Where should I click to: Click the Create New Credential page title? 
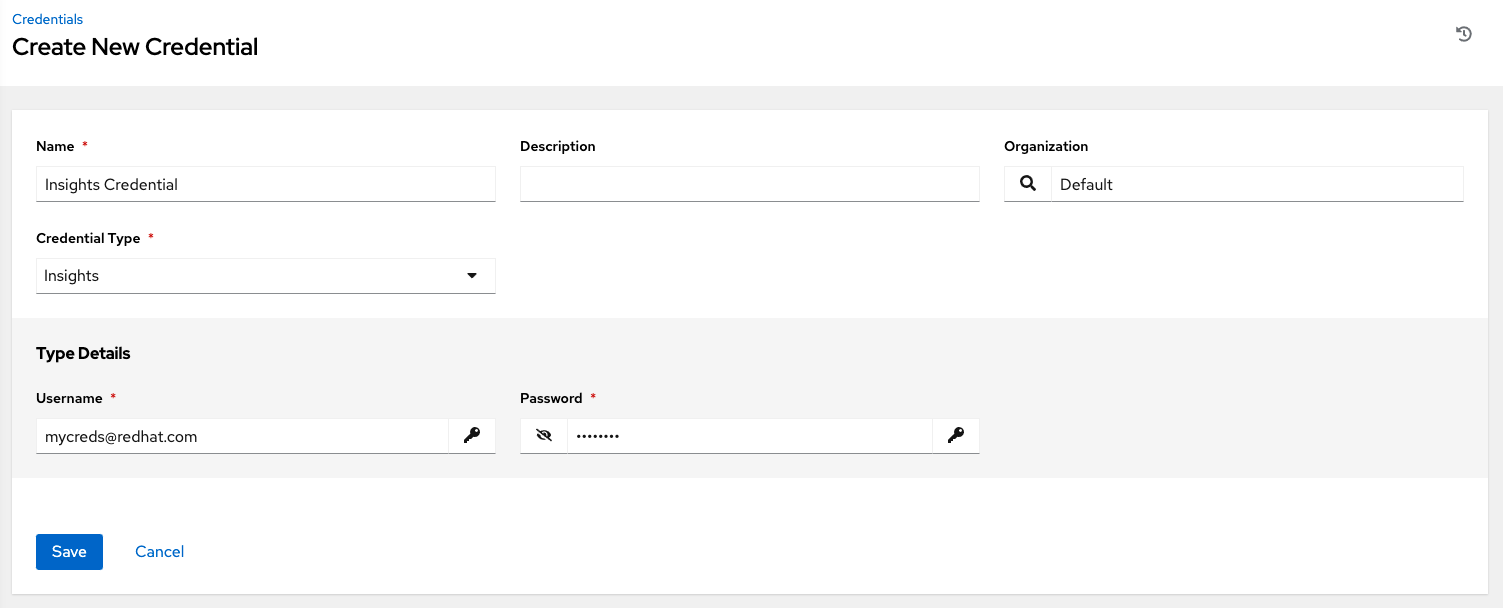point(135,47)
